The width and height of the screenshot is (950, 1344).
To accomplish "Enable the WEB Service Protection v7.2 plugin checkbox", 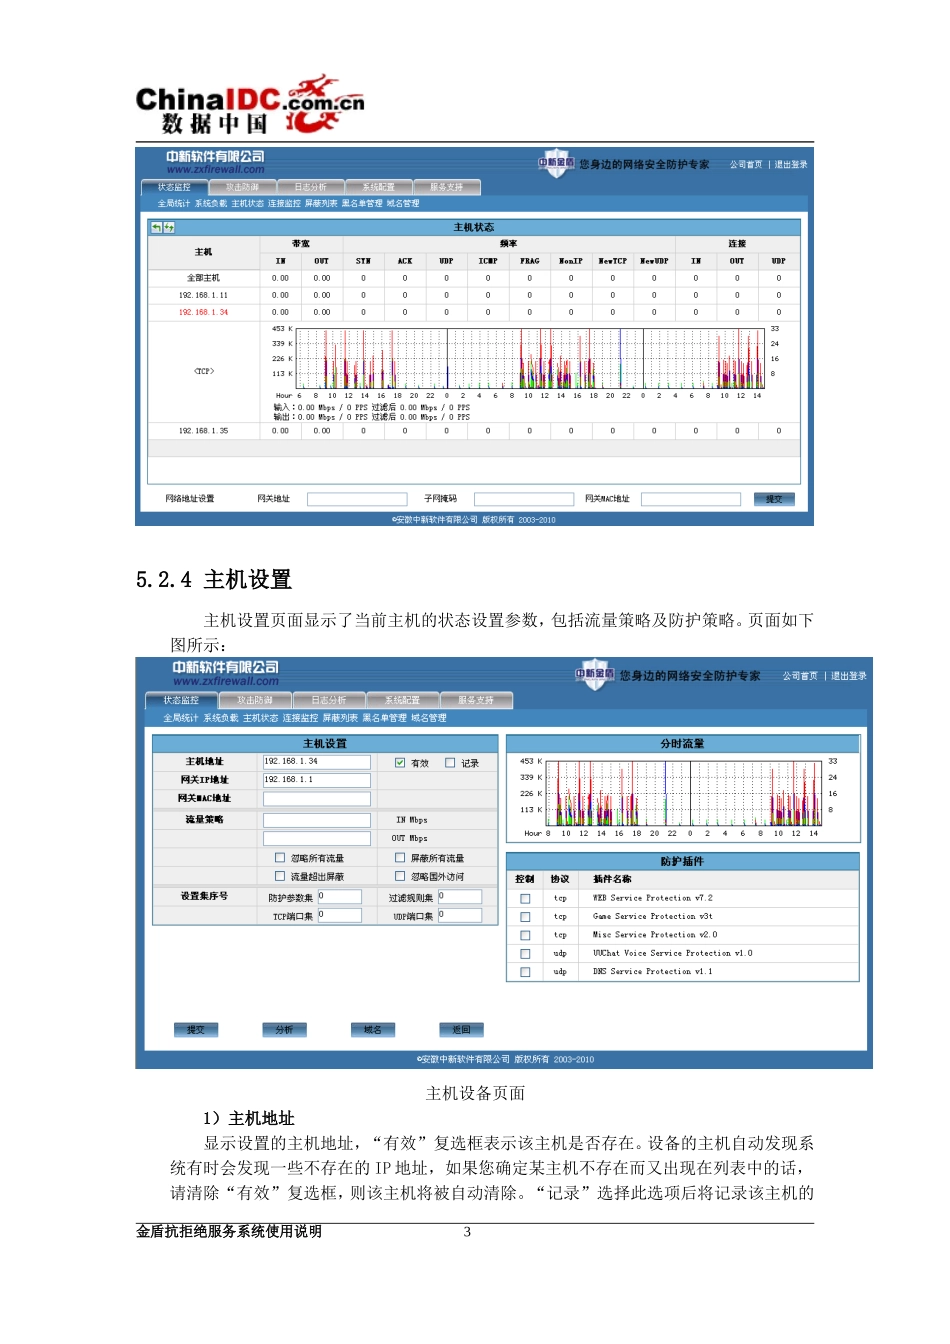I will click(525, 898).
